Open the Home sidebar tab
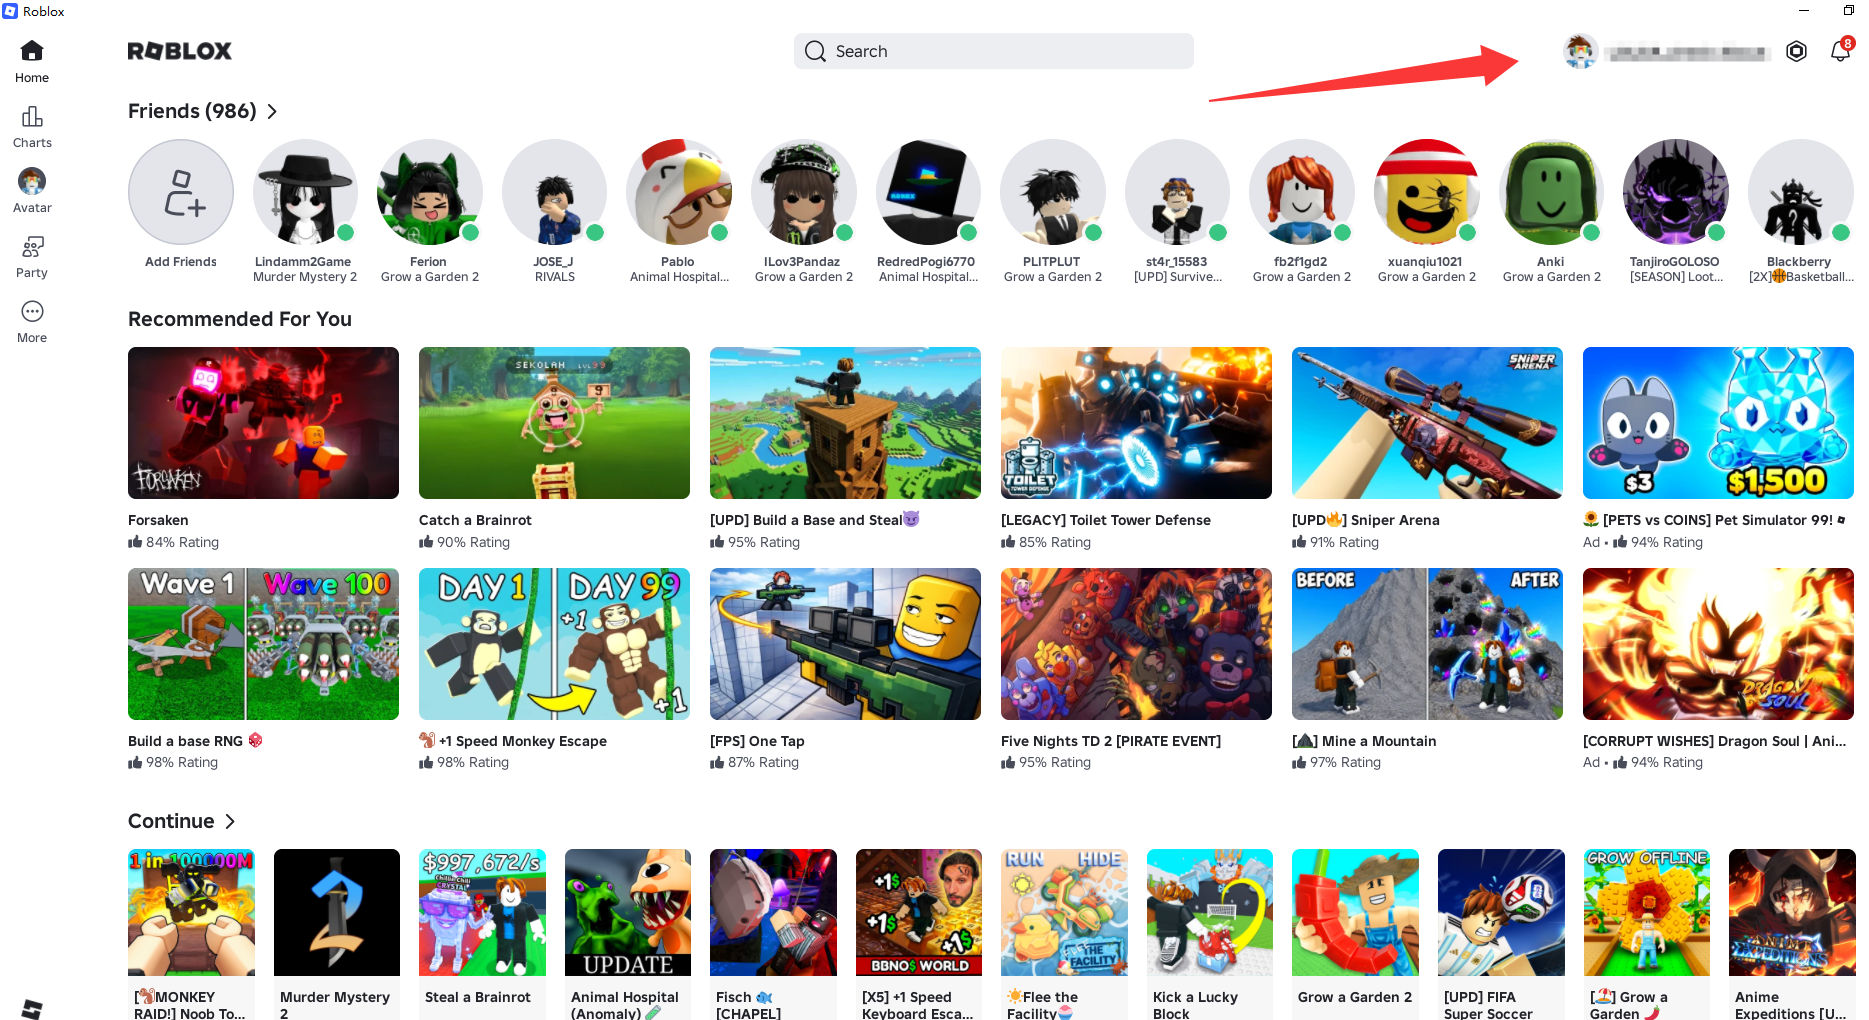Image resolution: width=1869 pixels, height=1020 pixels. click(x=32, y=61)
